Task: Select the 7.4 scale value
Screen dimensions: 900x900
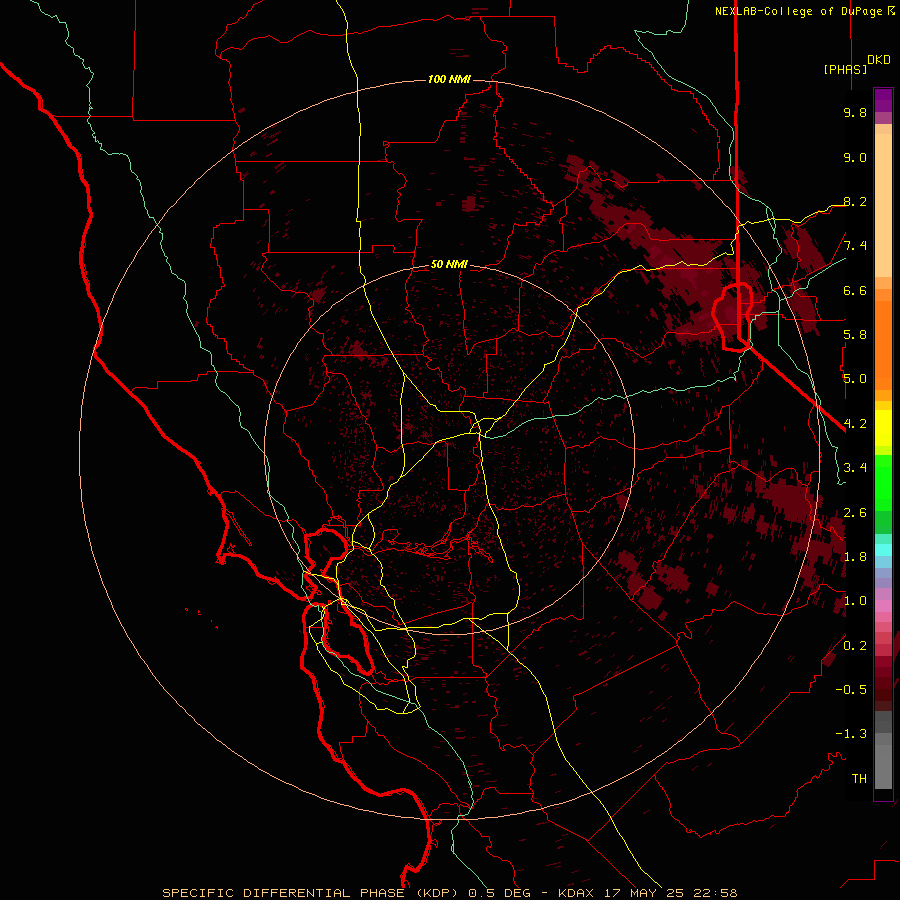Action: [x=855, y=246]
